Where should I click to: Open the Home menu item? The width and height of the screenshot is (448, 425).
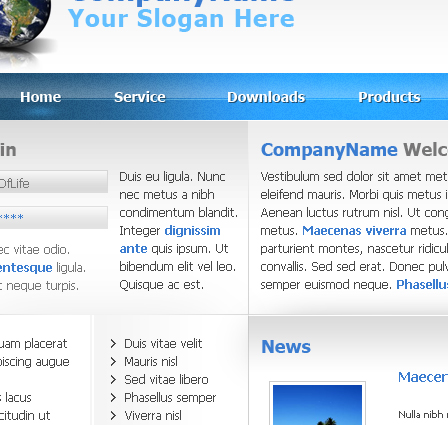click(x=40, y=97)
